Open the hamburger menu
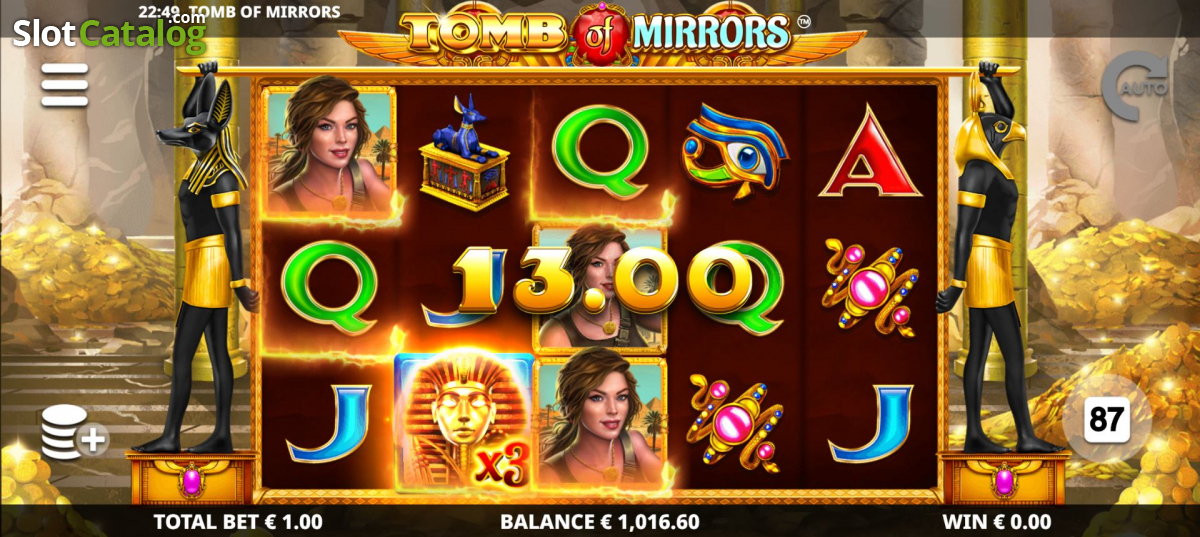 [x=64, y=85]
